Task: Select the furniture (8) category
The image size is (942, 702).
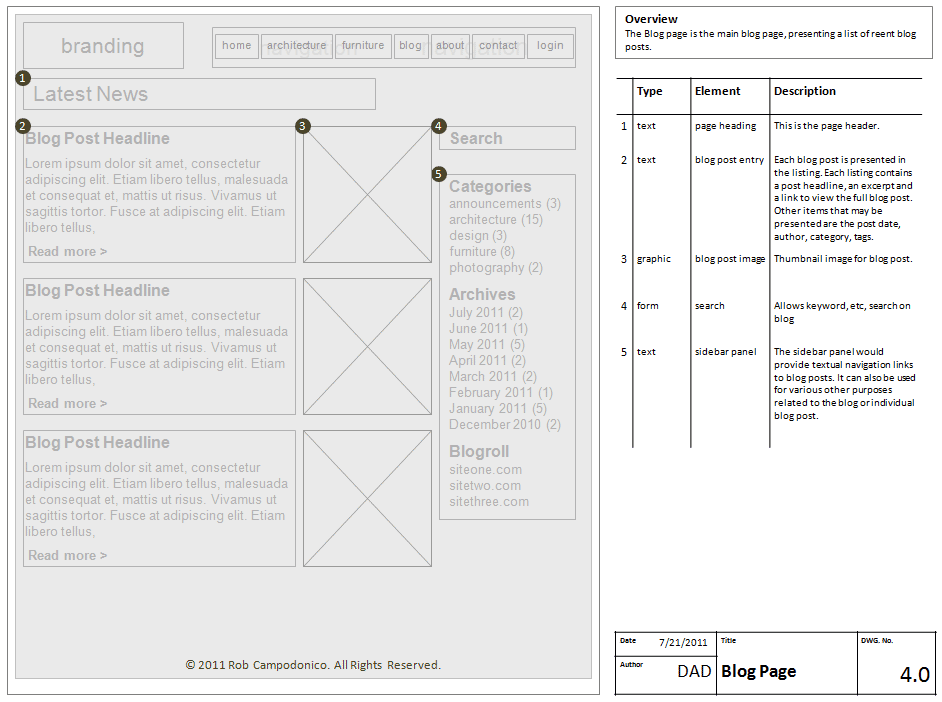Action: click(x=482, y=252)
